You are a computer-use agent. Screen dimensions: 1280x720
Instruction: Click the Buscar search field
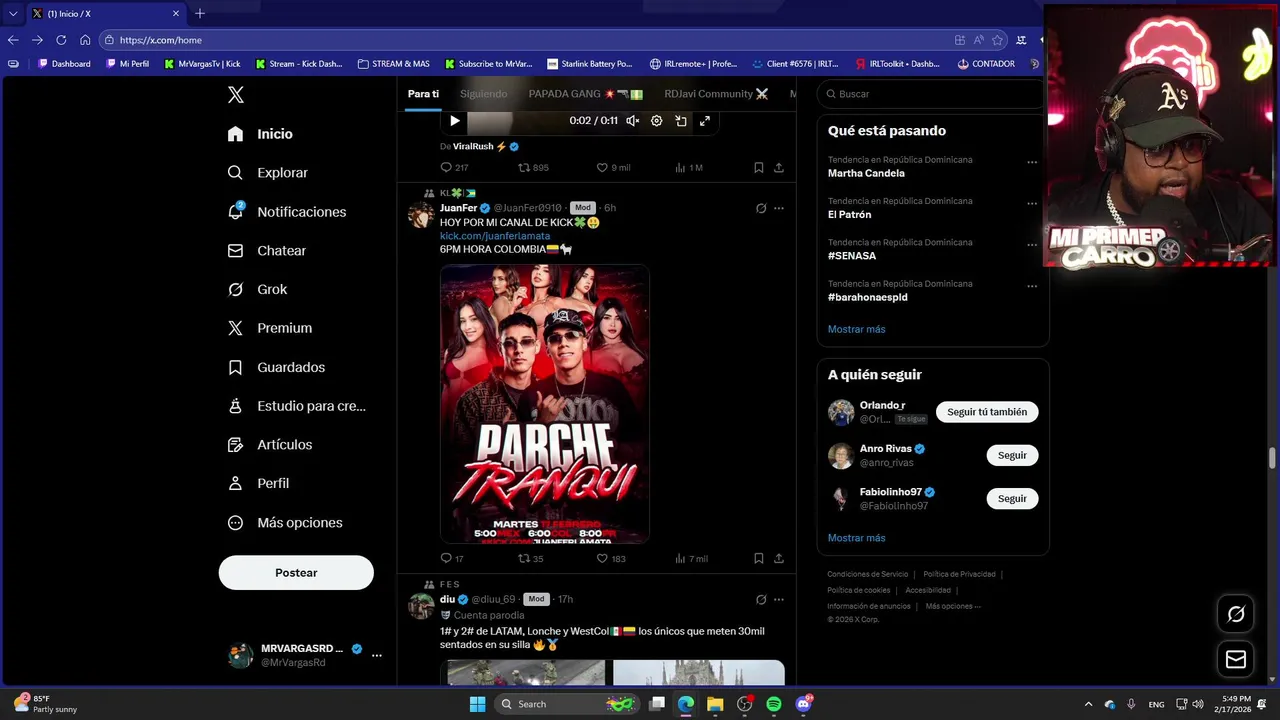pos(930,94)
